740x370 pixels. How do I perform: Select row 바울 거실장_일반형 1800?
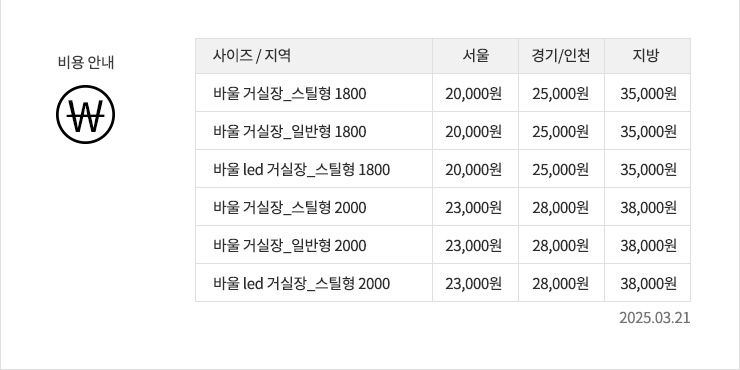coord(443,131)
